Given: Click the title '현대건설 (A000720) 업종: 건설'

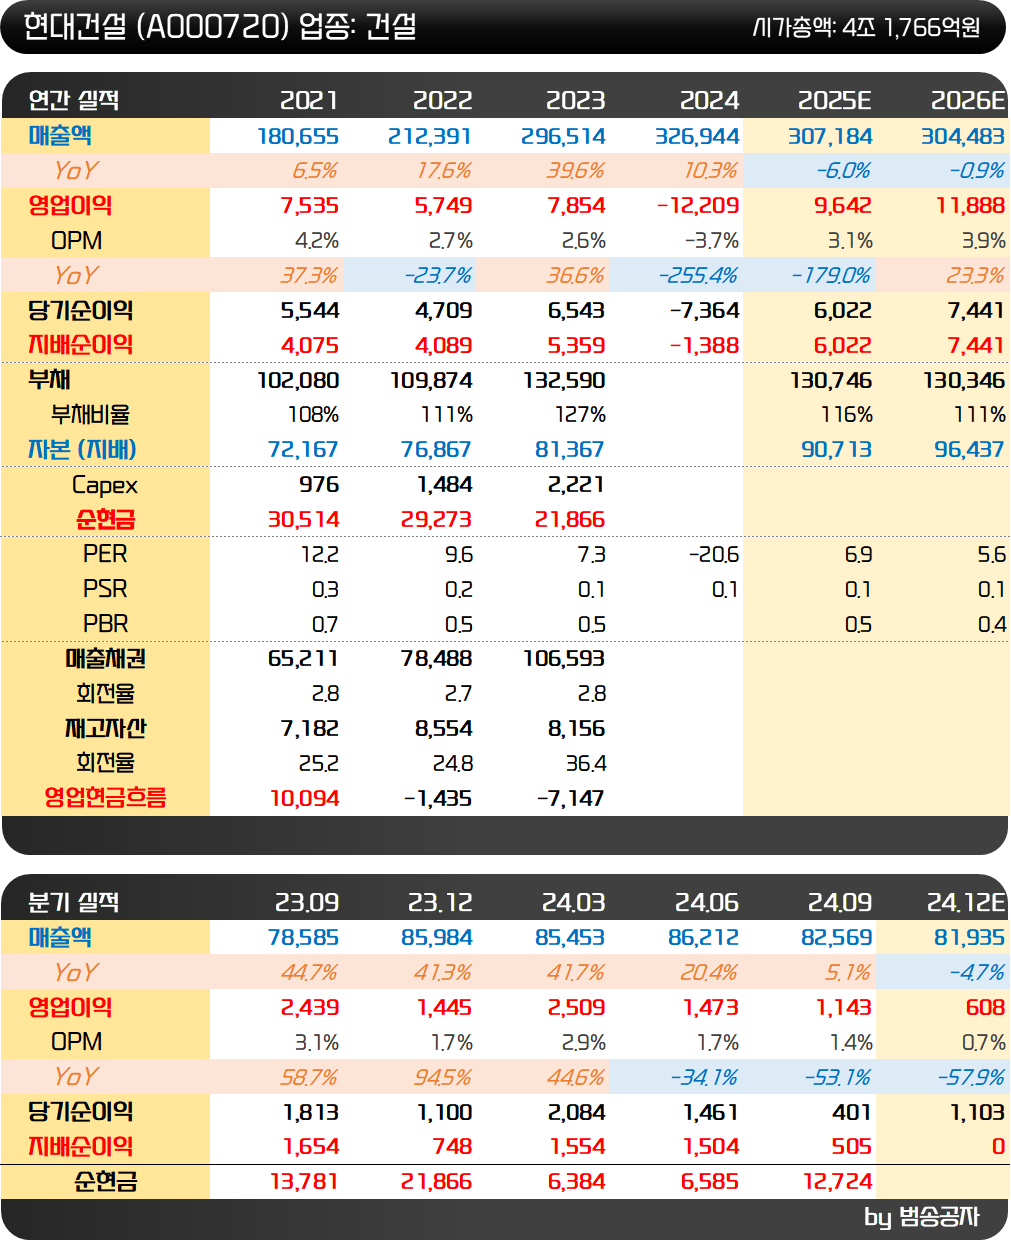Looking at the screenshot, I should [x=219, y=26].
